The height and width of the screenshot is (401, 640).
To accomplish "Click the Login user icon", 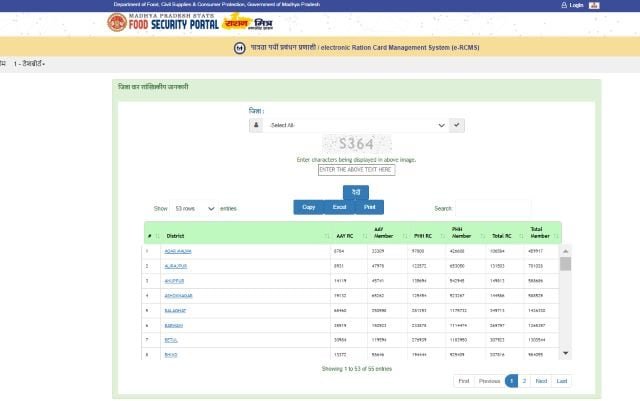I will pos(564,5).
